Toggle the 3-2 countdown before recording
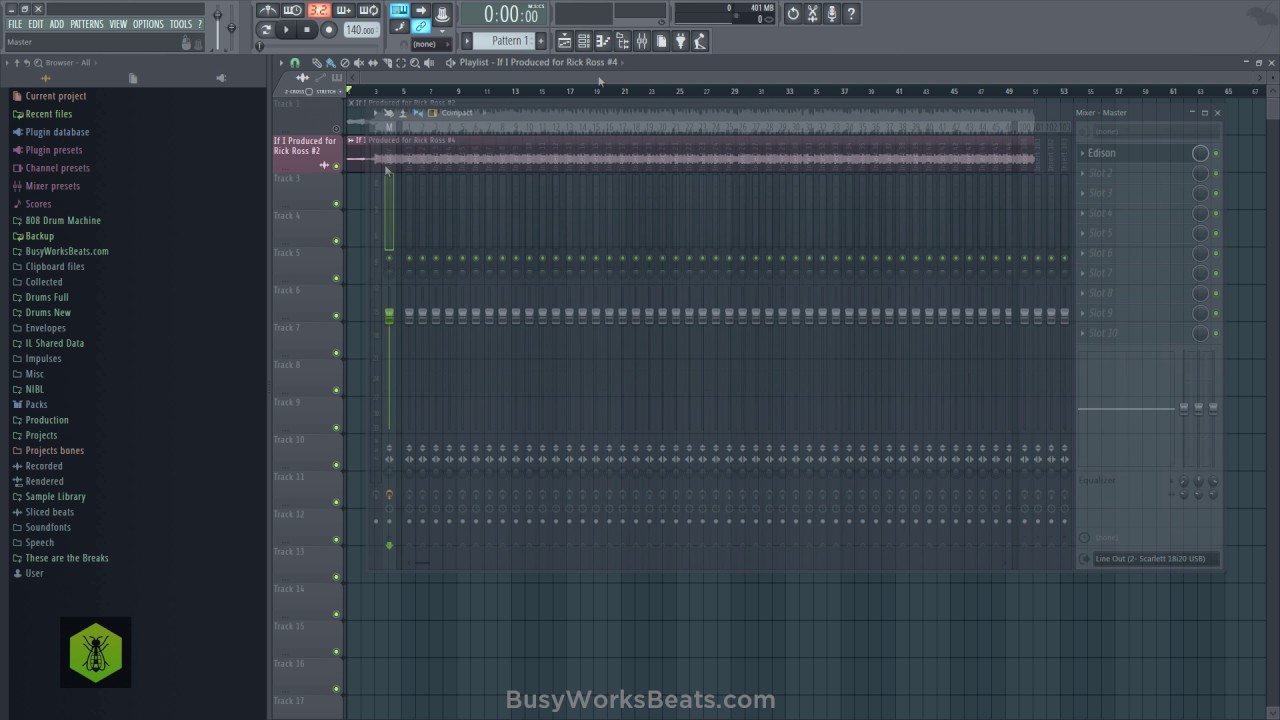1280x720 pixels. click(x=319, y=10)
